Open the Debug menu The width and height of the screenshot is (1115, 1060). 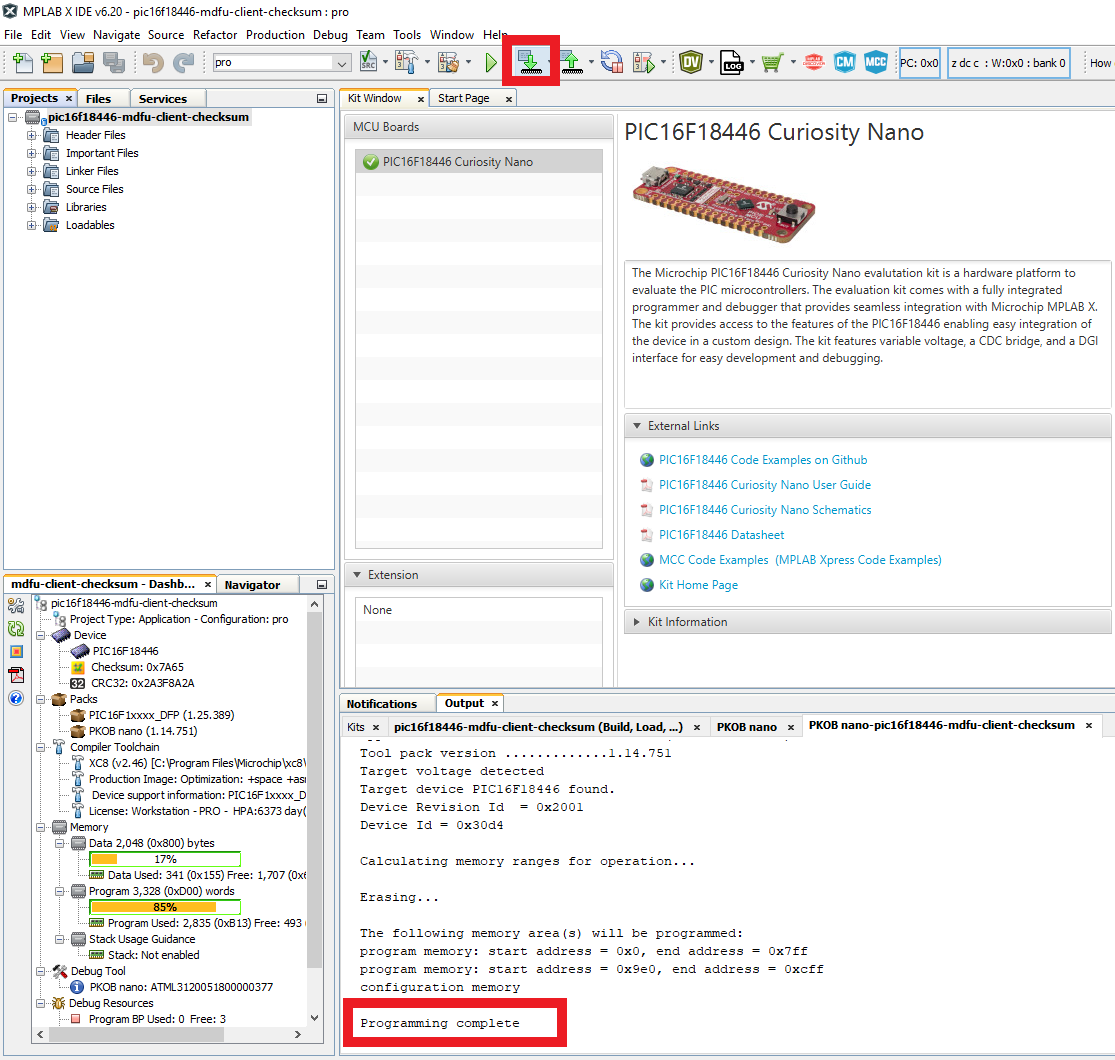330,35
